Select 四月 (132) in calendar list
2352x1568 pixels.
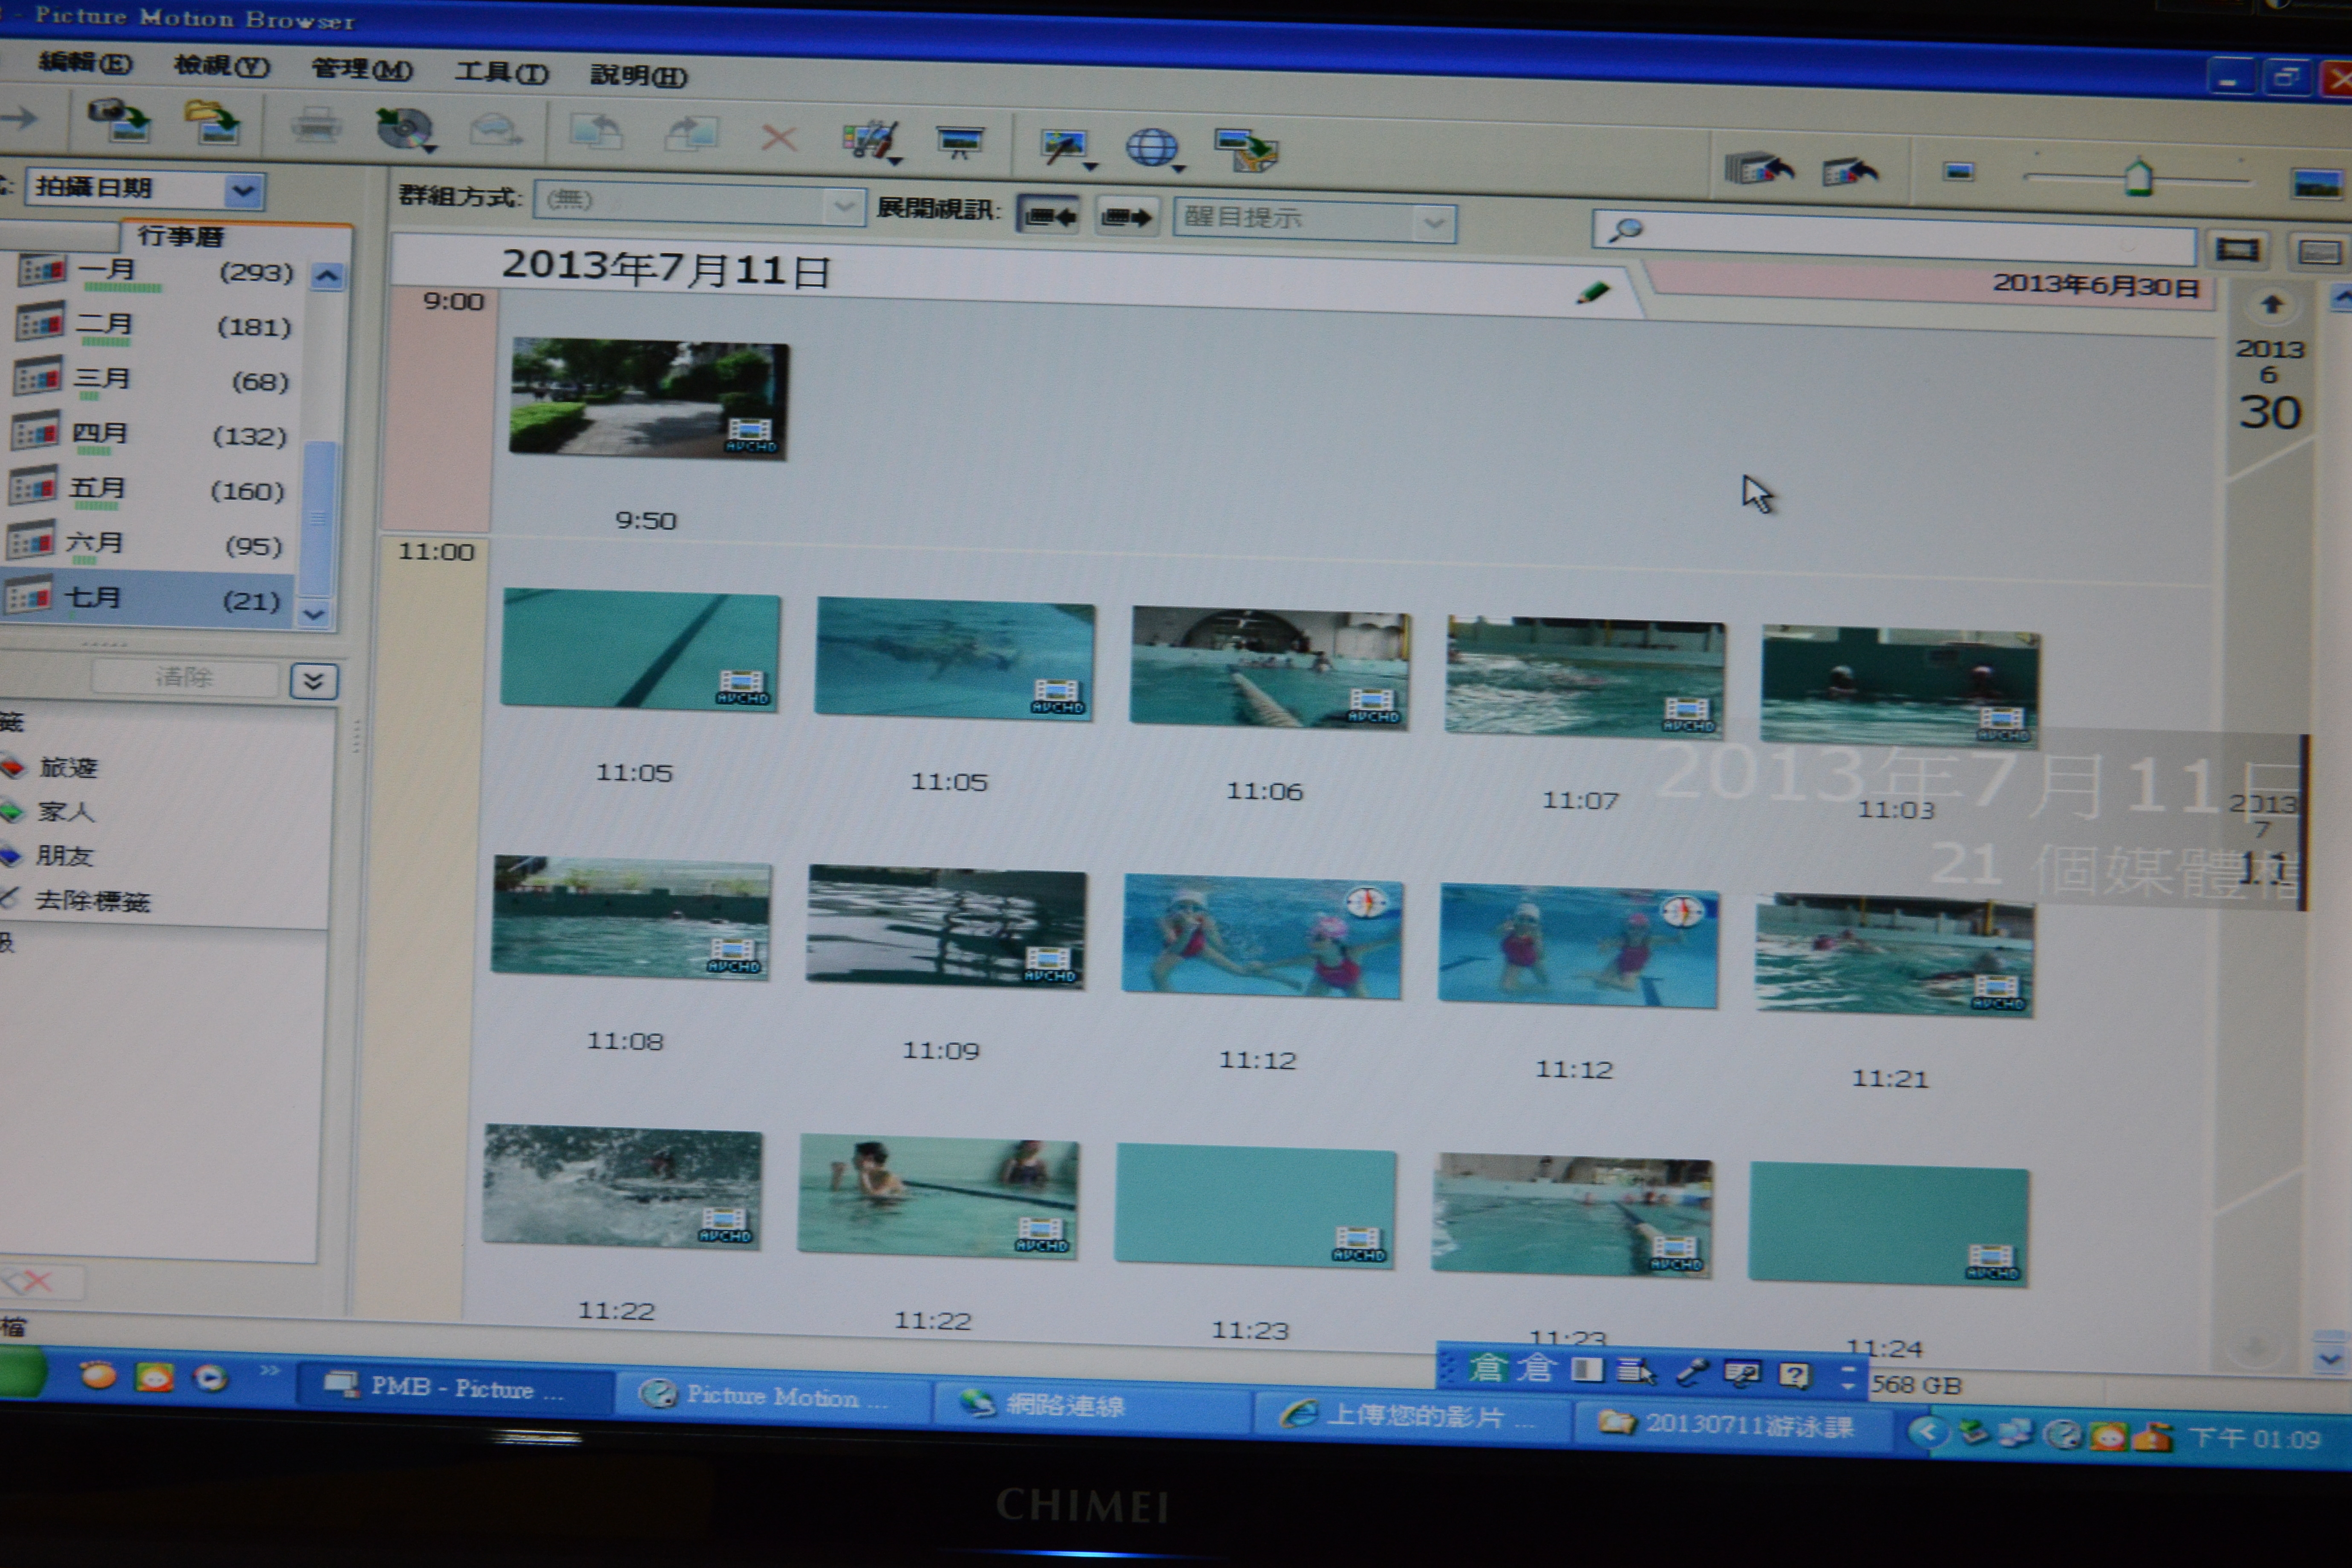150,435
